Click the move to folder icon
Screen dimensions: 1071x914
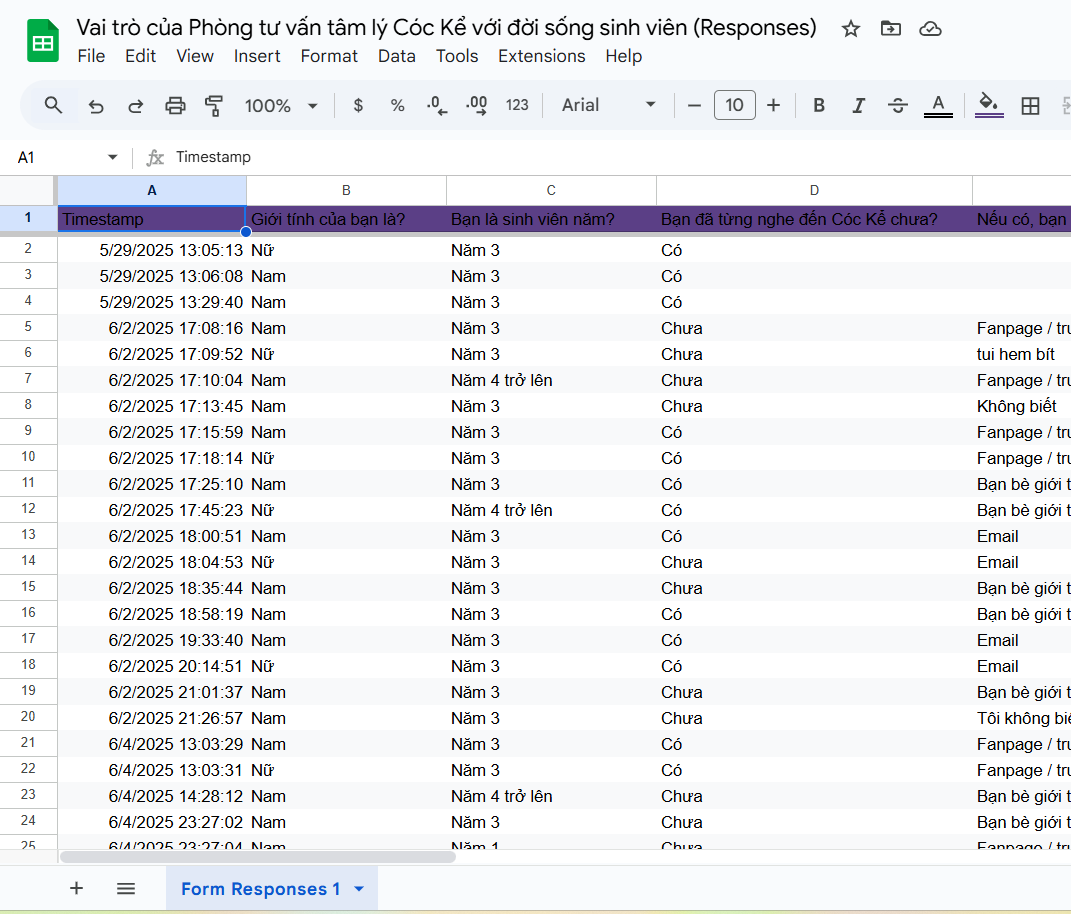(891, 29)
